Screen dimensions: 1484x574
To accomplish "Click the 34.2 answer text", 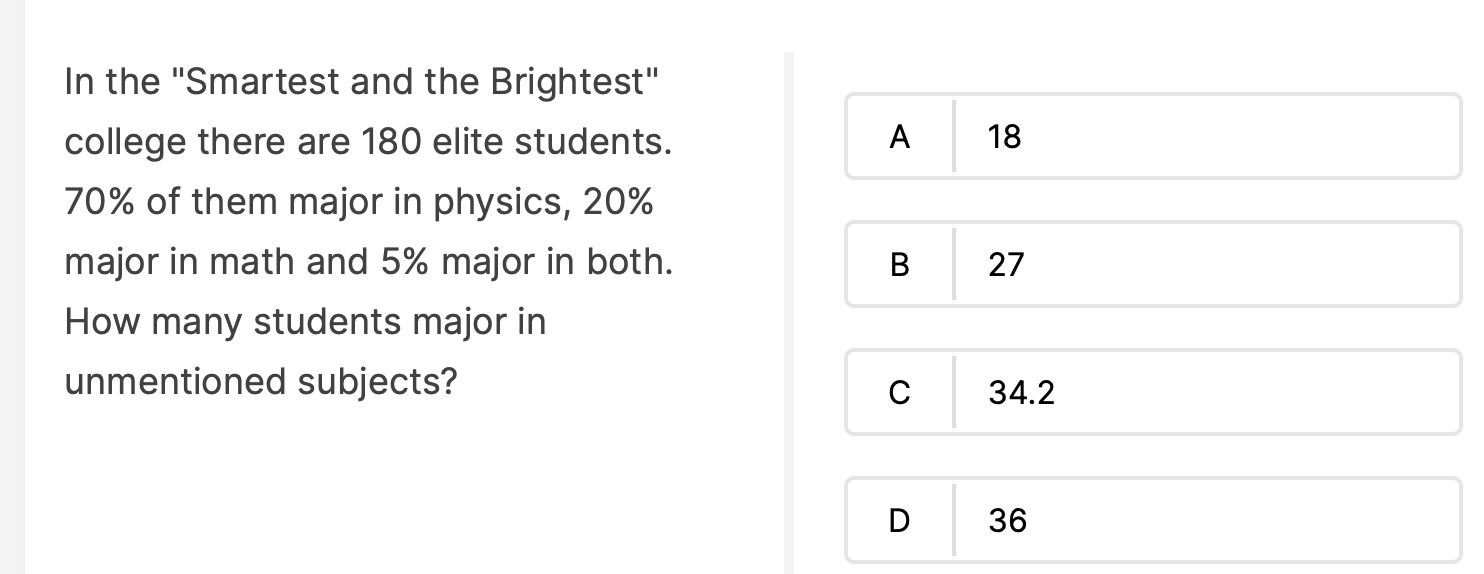I will (1021, 393).
